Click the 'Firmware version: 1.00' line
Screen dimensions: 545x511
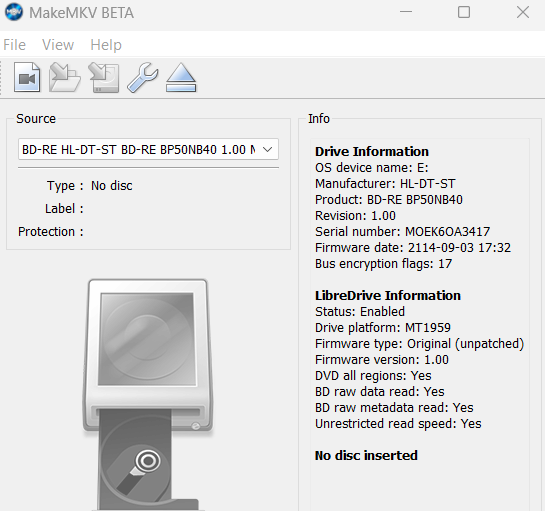(x=382, y=359)
